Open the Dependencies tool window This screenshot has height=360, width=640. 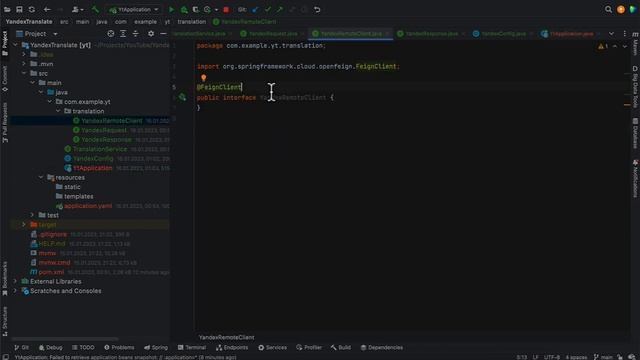[x=382, y=347]
